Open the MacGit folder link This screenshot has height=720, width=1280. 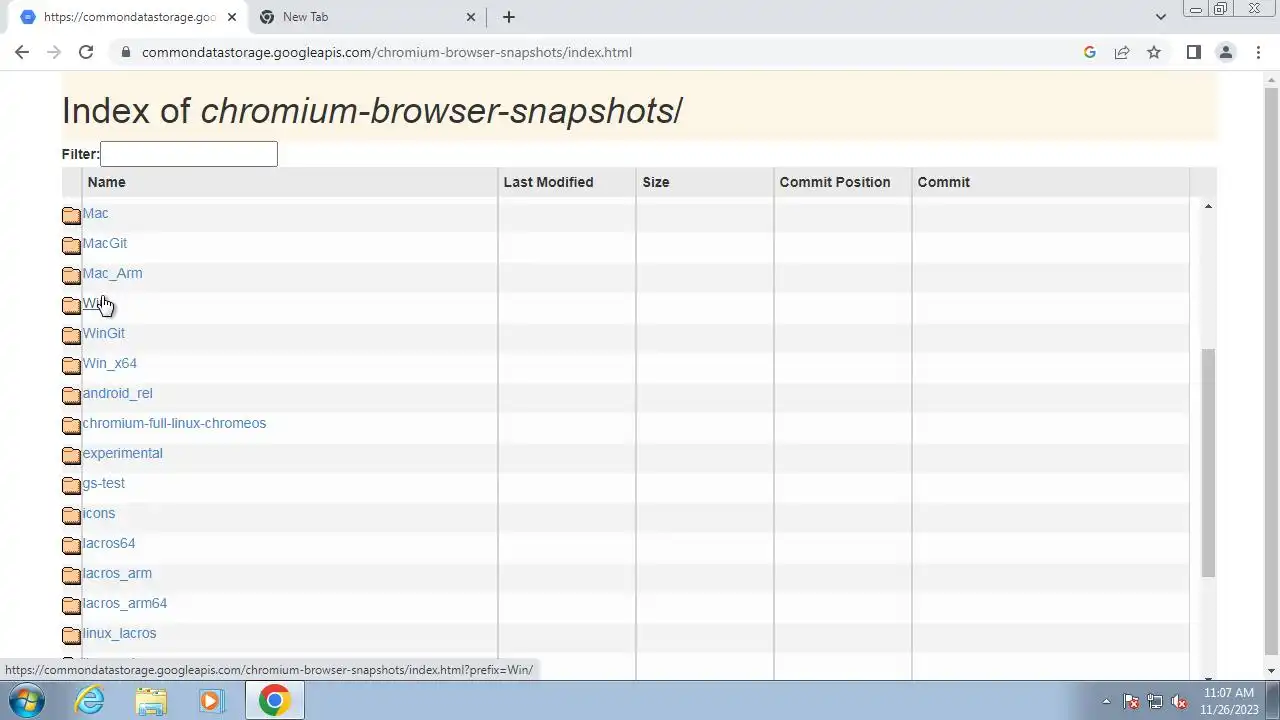click(104, 243)
